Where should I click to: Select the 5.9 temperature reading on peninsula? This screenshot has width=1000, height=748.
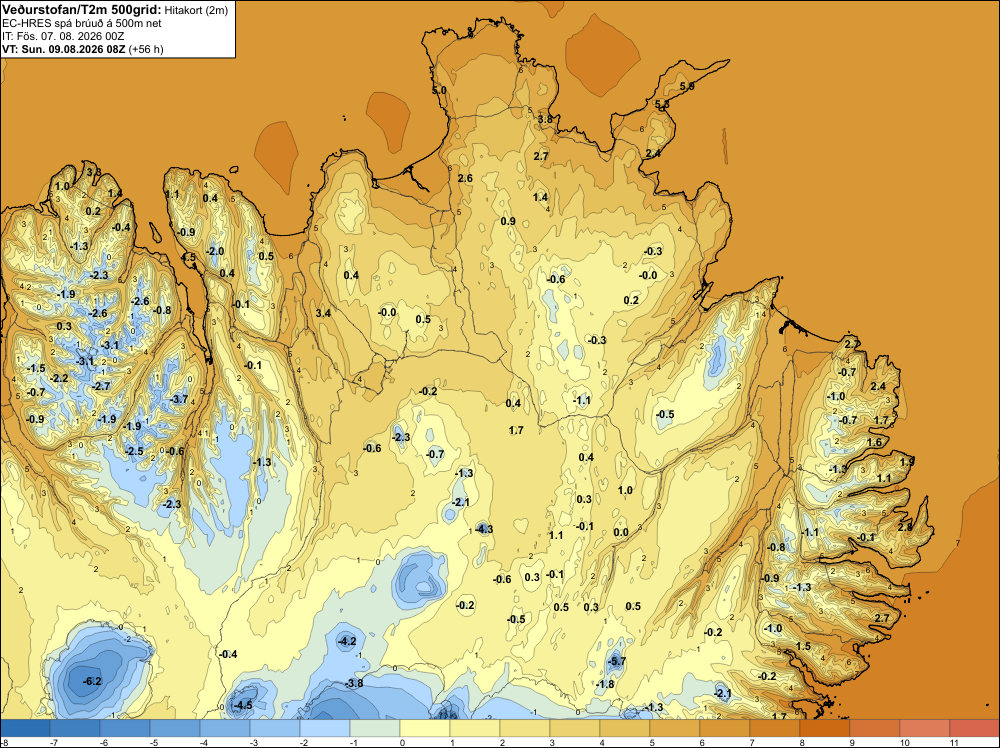[687, 86]
